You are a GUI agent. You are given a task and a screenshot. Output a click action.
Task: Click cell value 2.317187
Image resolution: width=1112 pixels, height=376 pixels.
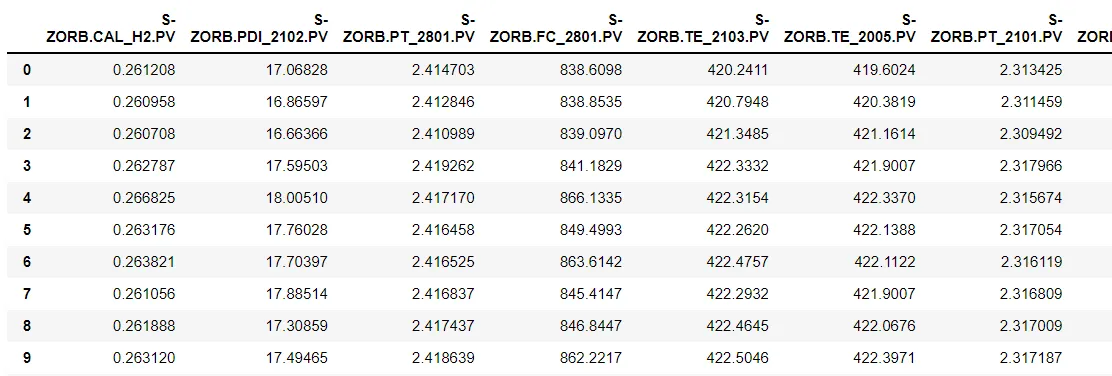click(1031, 358)
